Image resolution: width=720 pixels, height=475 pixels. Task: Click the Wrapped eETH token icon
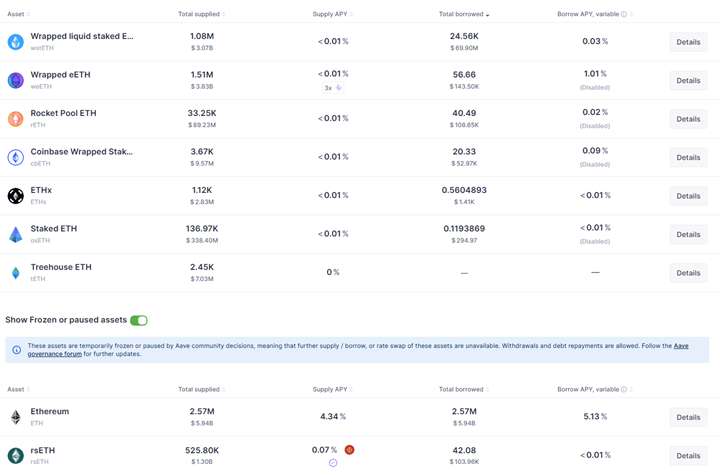click(16, 80)
